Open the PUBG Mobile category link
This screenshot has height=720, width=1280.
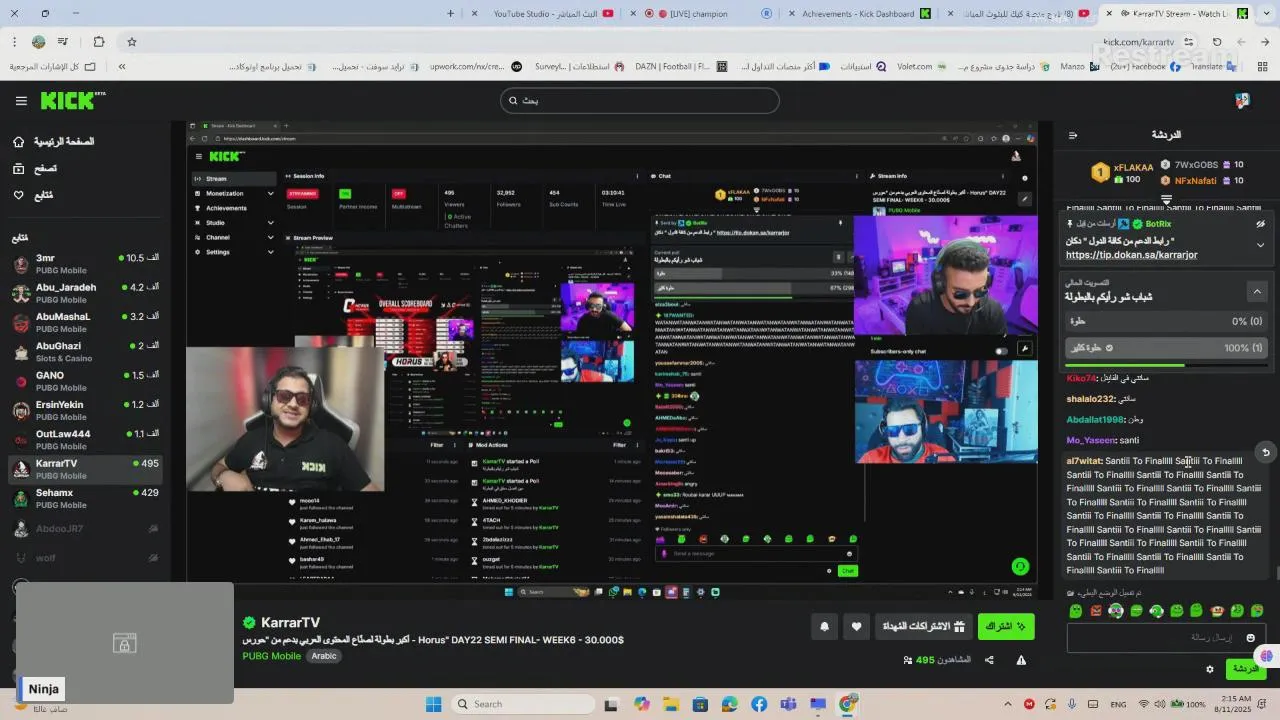[x=271, y=656]
